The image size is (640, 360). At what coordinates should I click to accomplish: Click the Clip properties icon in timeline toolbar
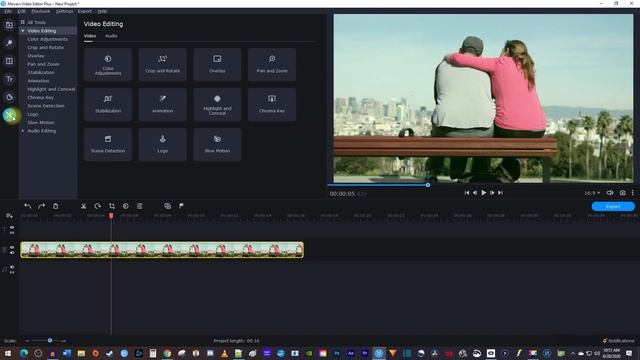pyautogui.click(x=140, y=206)
